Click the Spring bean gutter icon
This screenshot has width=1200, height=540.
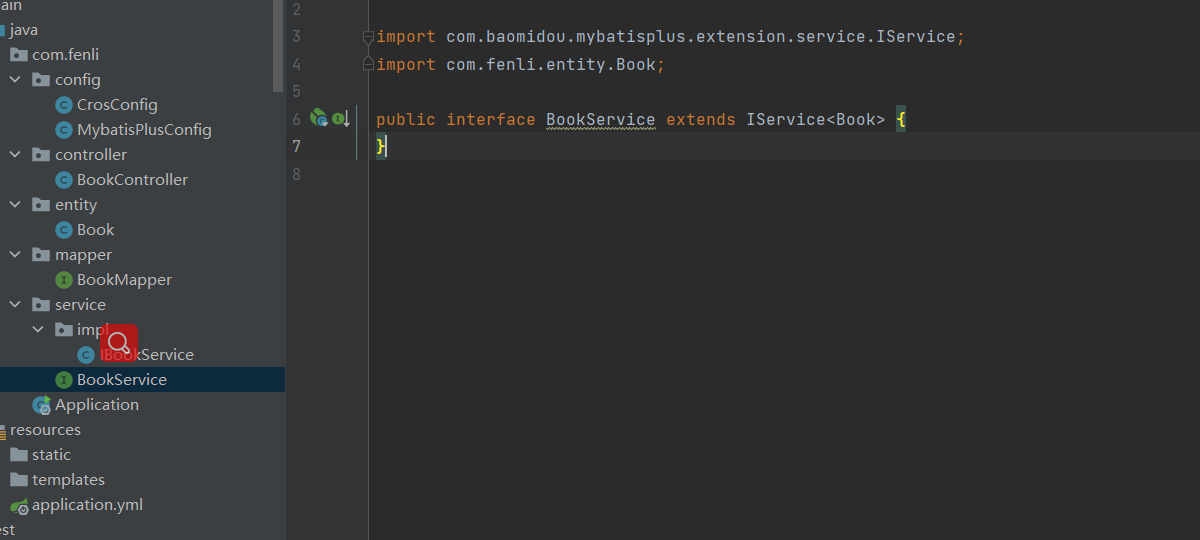[318, 119]
